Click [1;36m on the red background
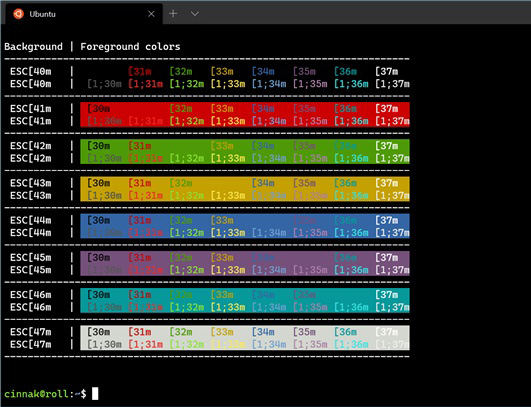531x407 pixels. click(x=352, y=121)
